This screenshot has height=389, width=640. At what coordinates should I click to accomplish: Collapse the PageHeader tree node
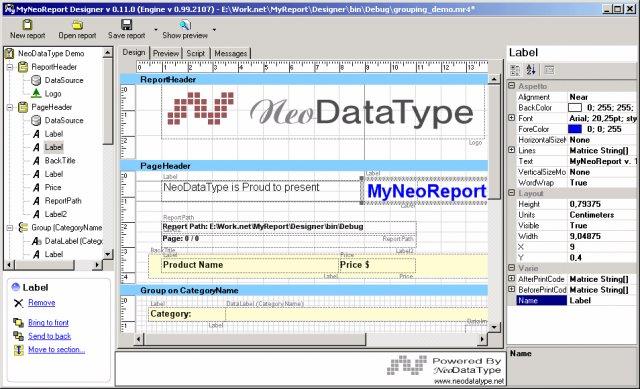tap(10, 107)
